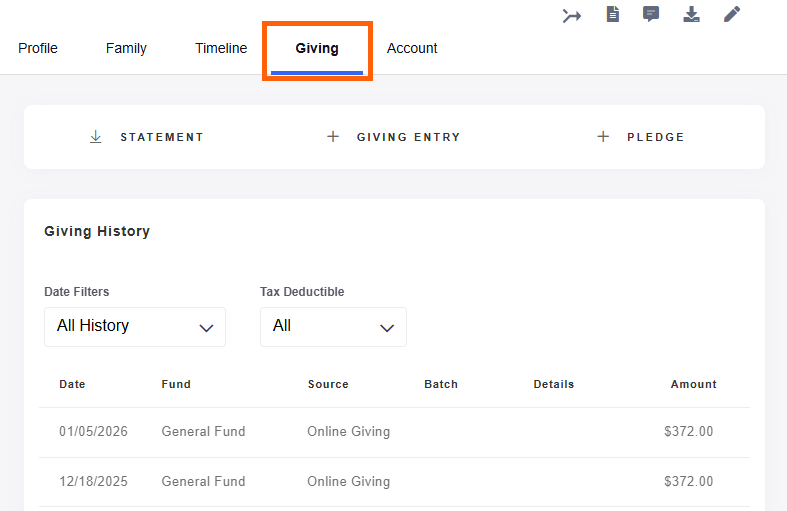Click the Batch column header

[441, 384]
